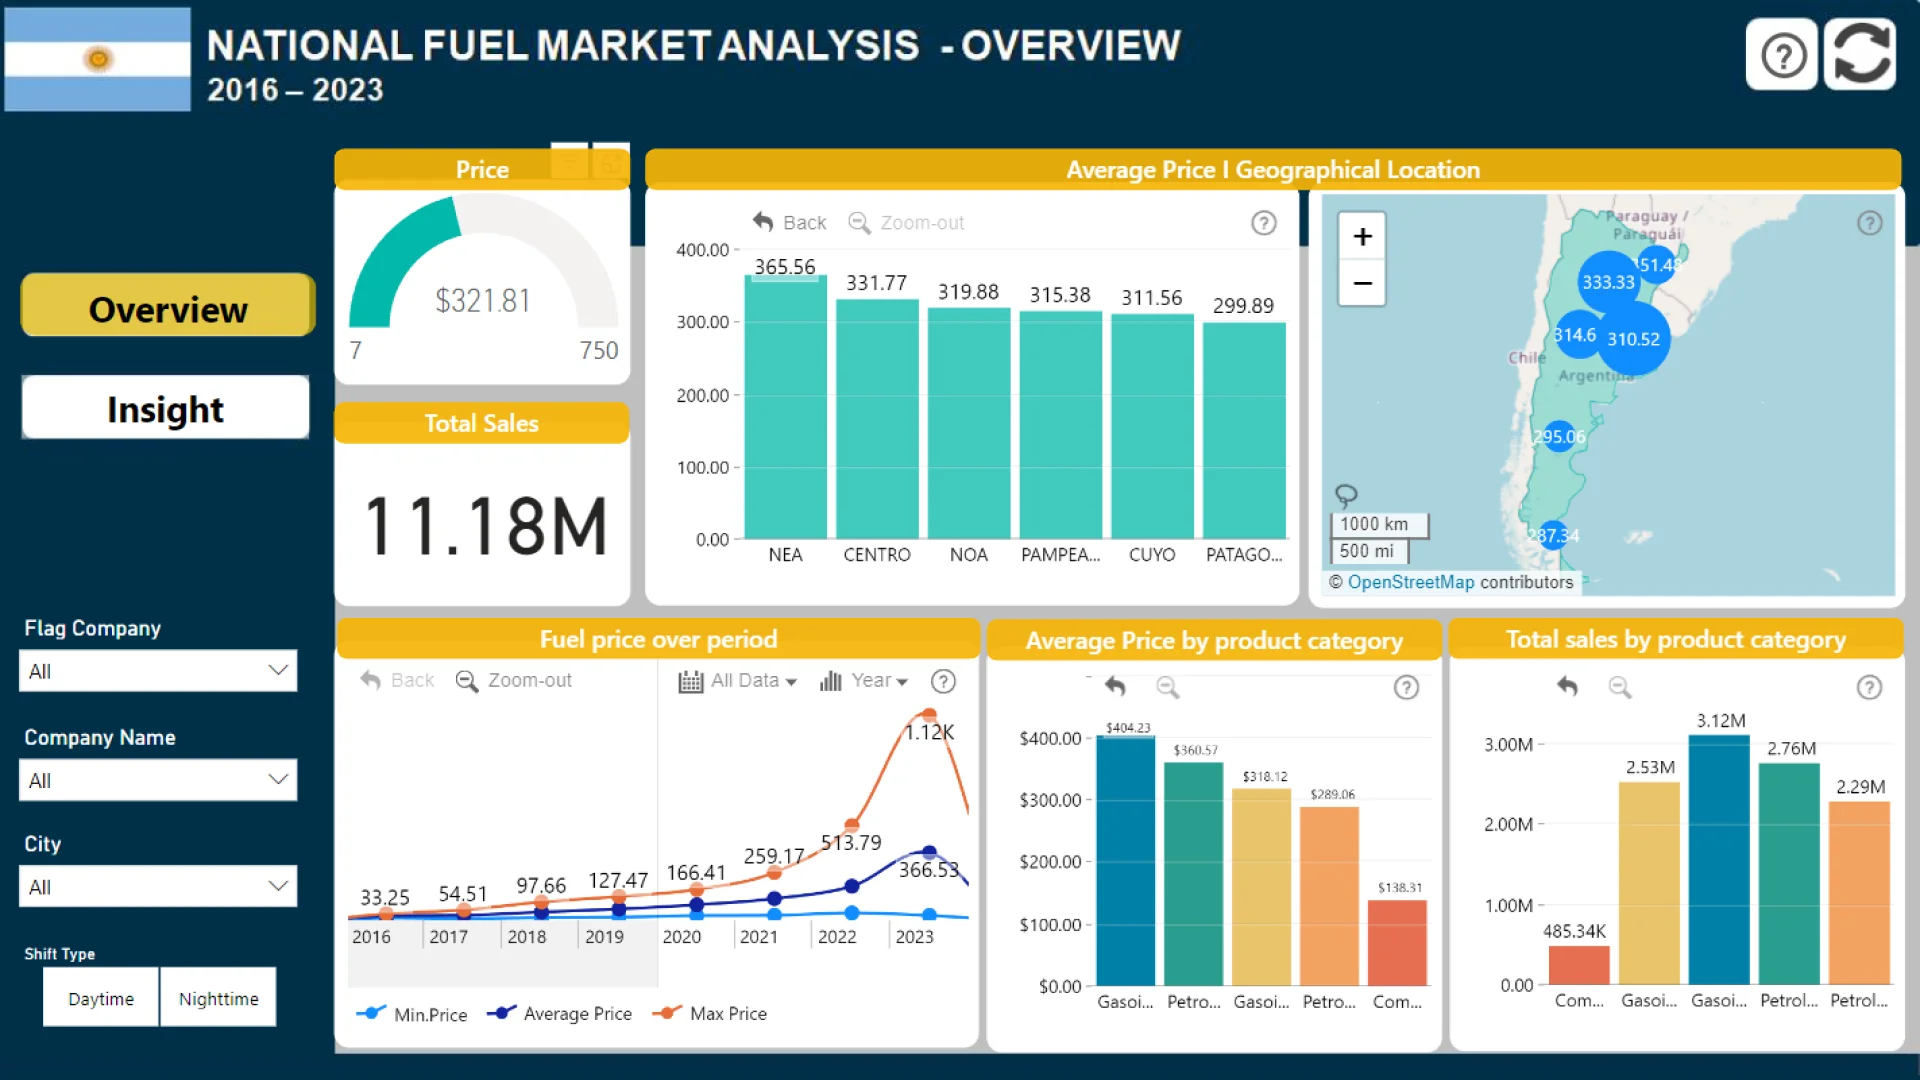Open the All Data dropdown
Image resolution: width=1920 pixels, height=1080 pixels.
pyautogui.click(x=738, y=681)
